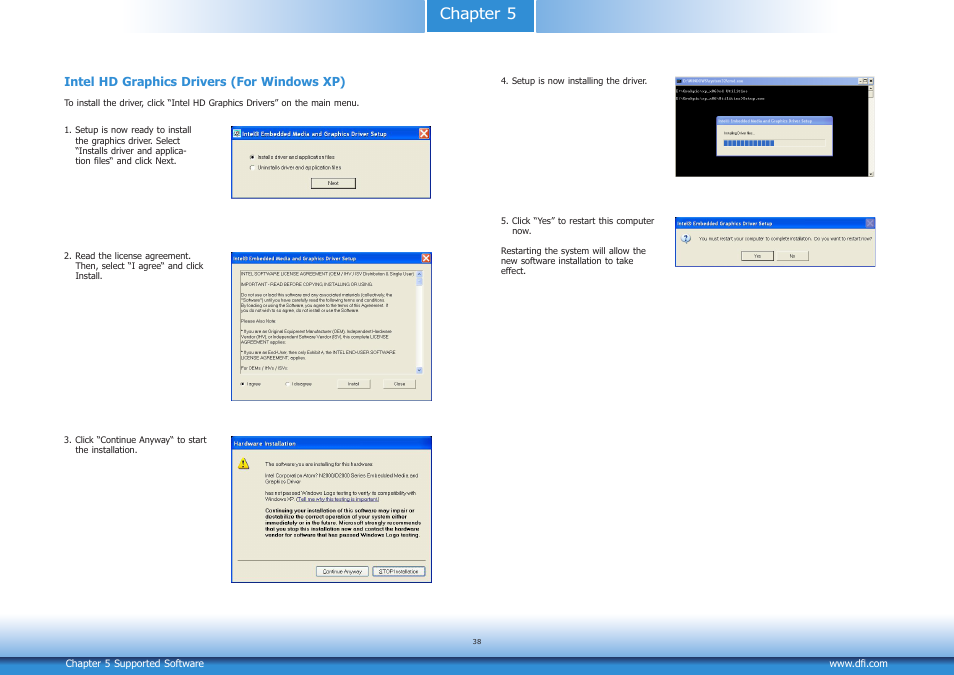Minimize the command prompt window
Viewport: 954px width, 675px height.
[860, 81]
